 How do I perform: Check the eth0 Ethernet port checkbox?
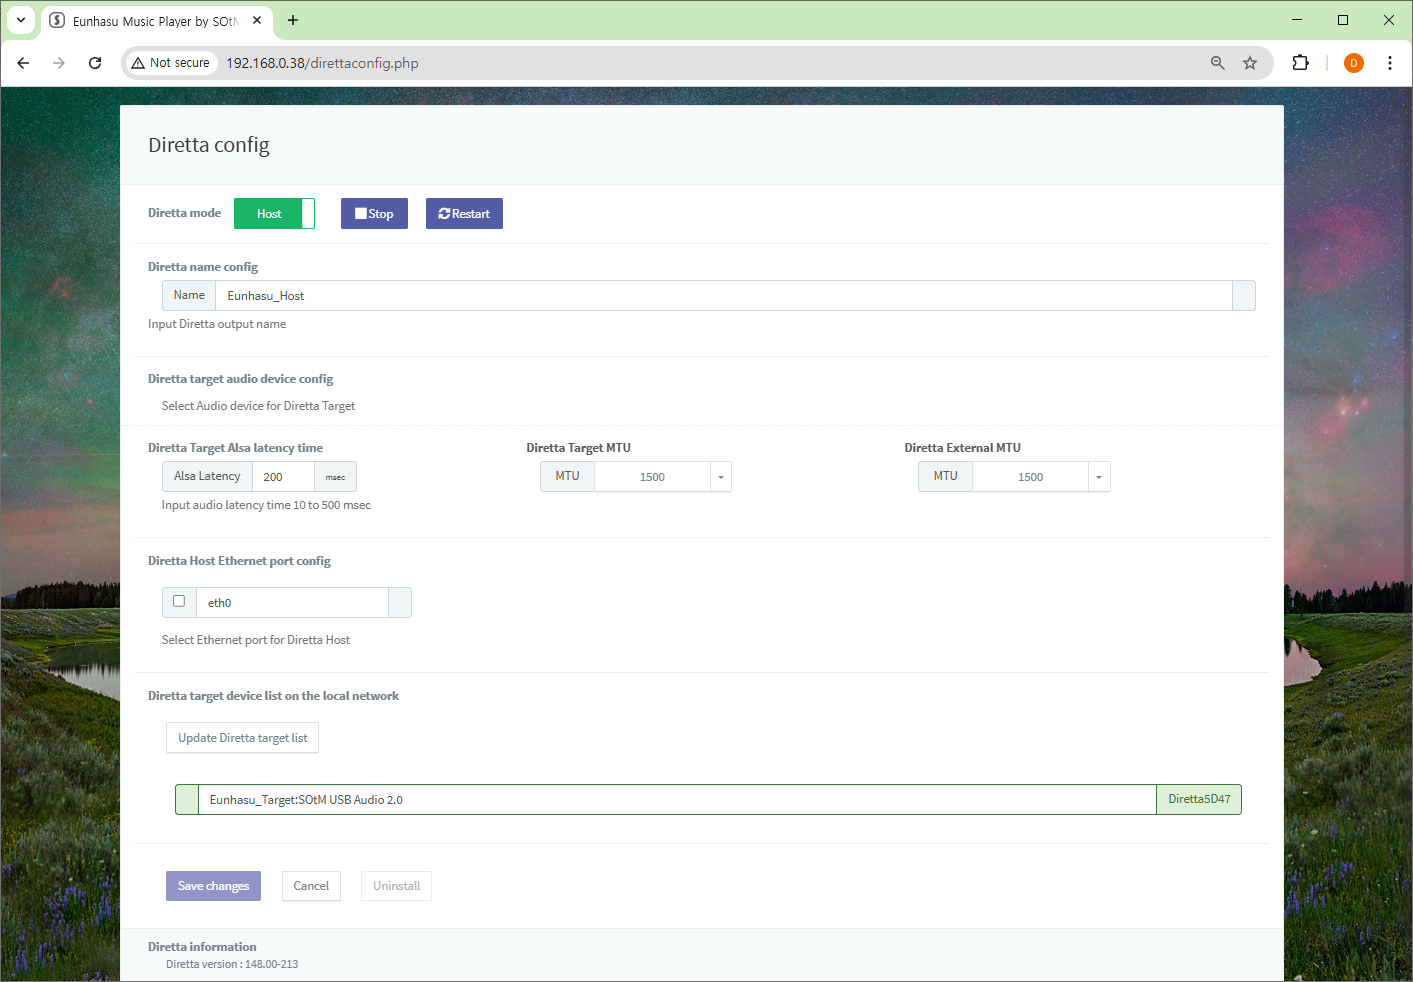[179, 602]
